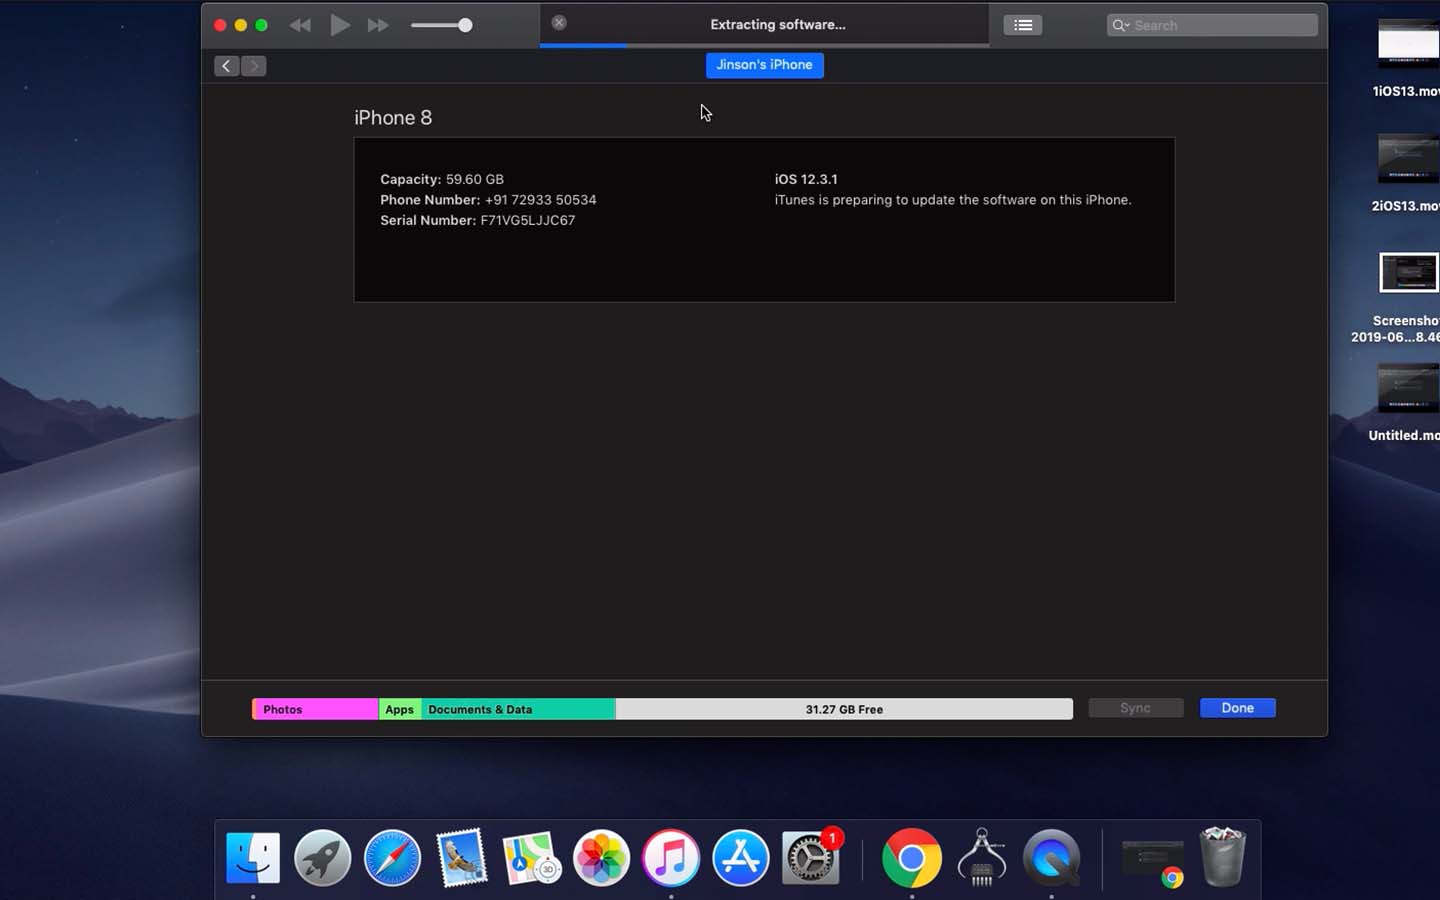Viewport: 1440px width, 900px height.
Task: Open Finder from the dock
Action: (253, 858)
